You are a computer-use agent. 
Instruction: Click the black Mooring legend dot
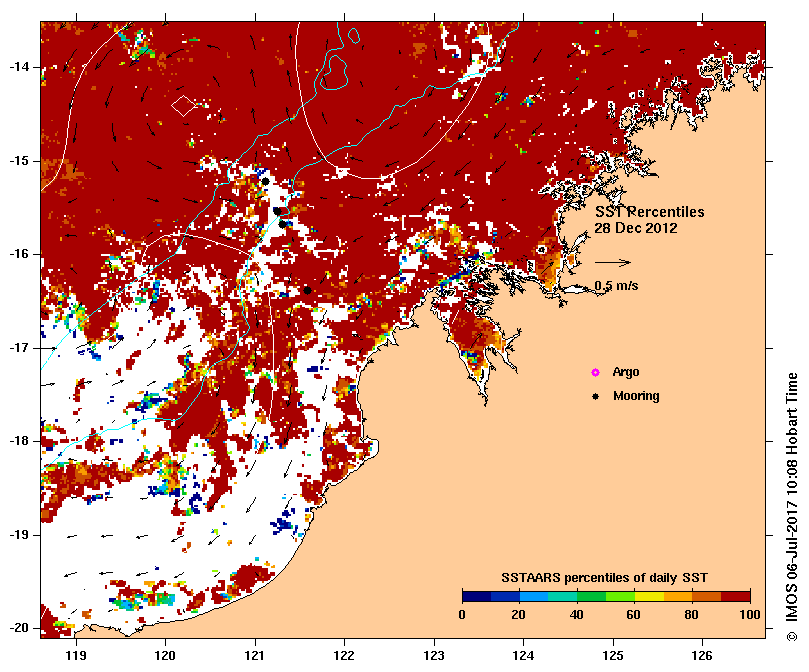[595, 396]
